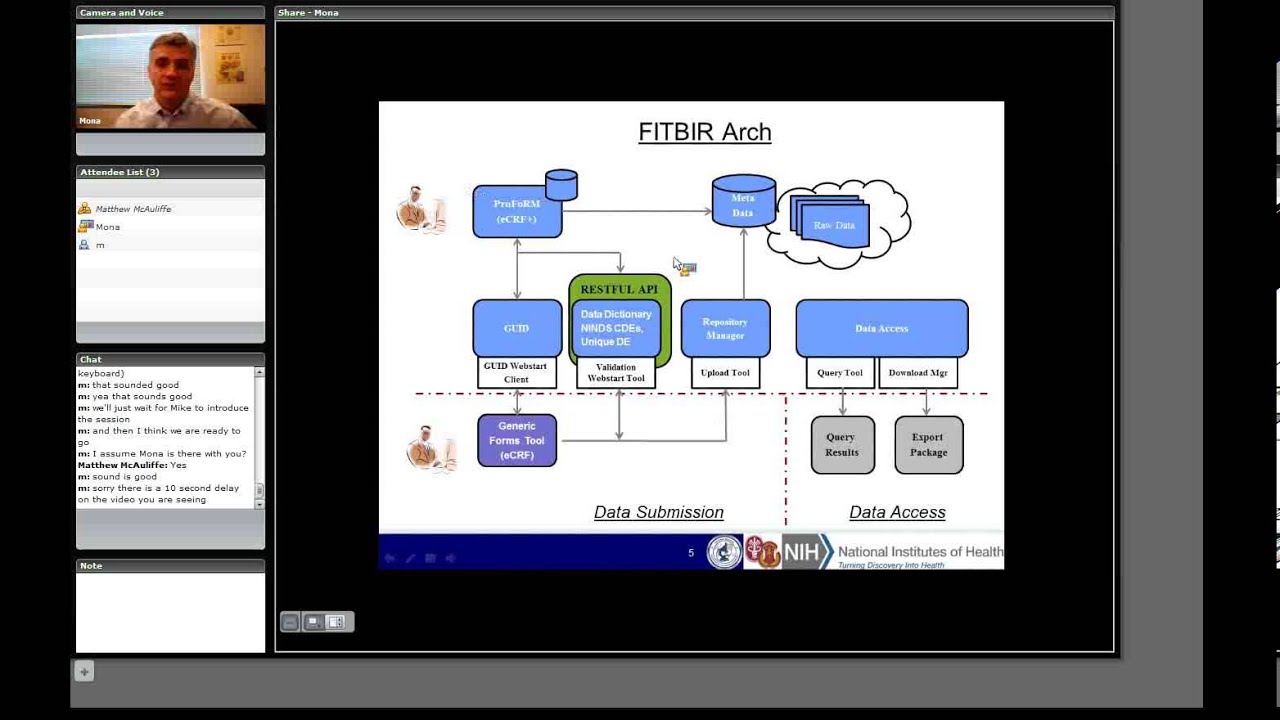
Task: Click the first Share pod view button
Action: (x=290, y=622)
